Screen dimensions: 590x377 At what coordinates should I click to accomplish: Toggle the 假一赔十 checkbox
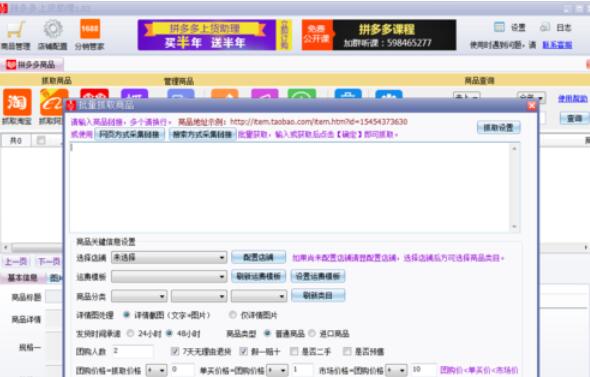click(x=243, y=351)
